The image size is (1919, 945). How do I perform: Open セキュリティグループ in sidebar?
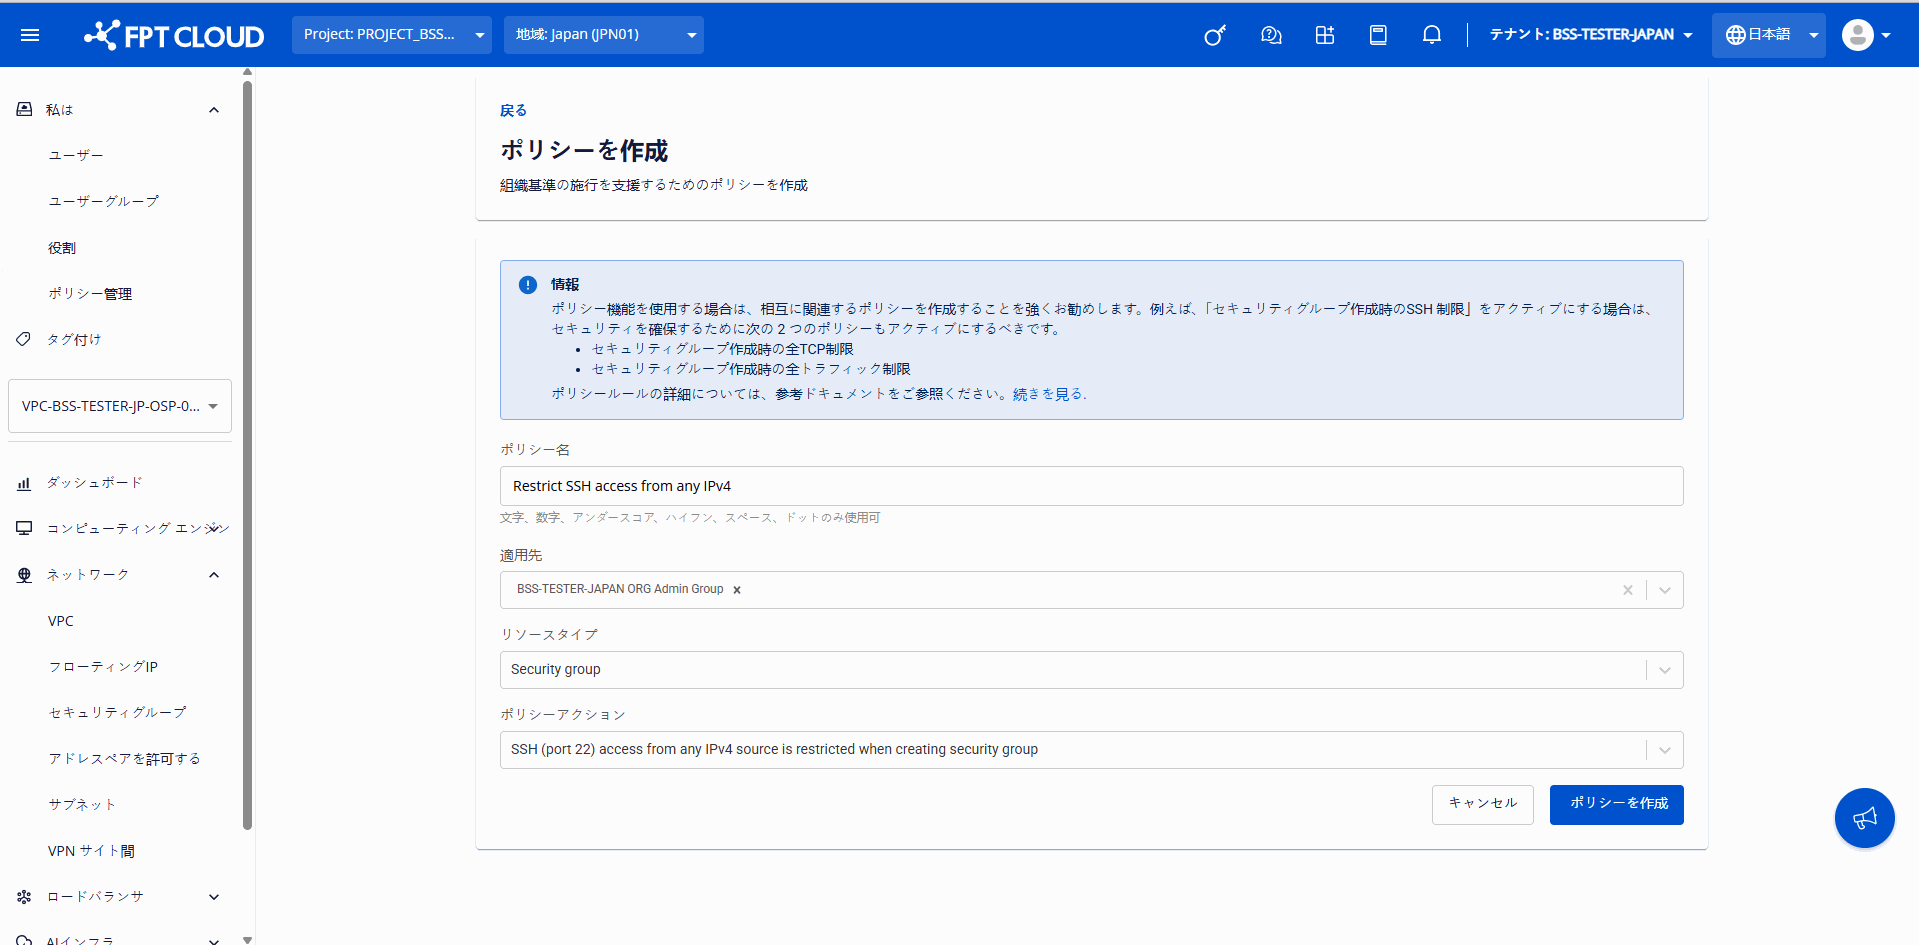pyautogui.click(x=118, y=713)
